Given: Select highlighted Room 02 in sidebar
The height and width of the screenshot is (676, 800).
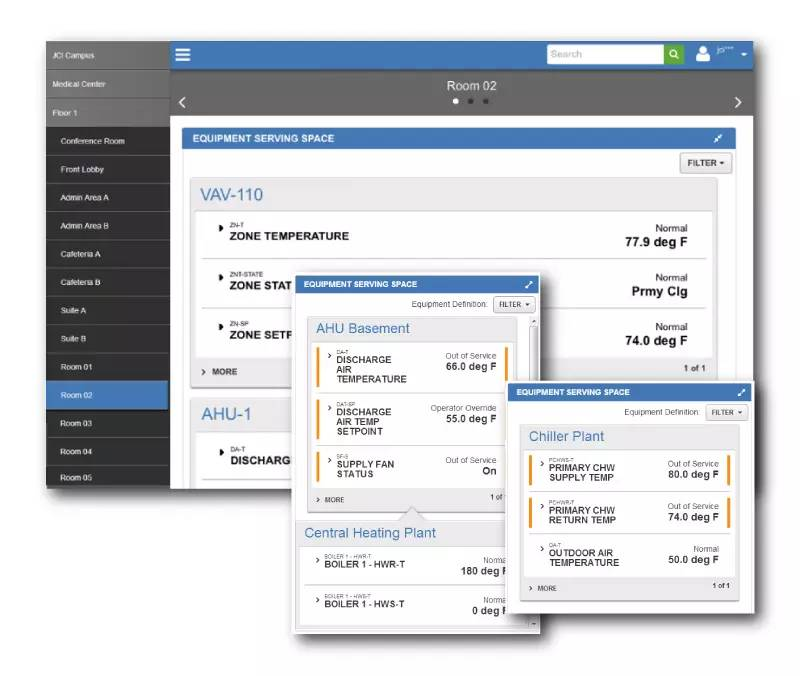Looking at the screenshot, I should point(108,395).
